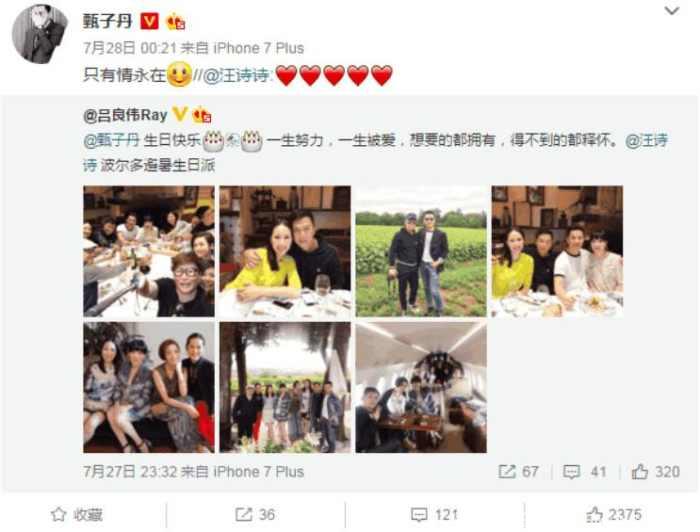
Task: Open @汪诗诗 mention in the top post
Action: (x=236, y=75)
